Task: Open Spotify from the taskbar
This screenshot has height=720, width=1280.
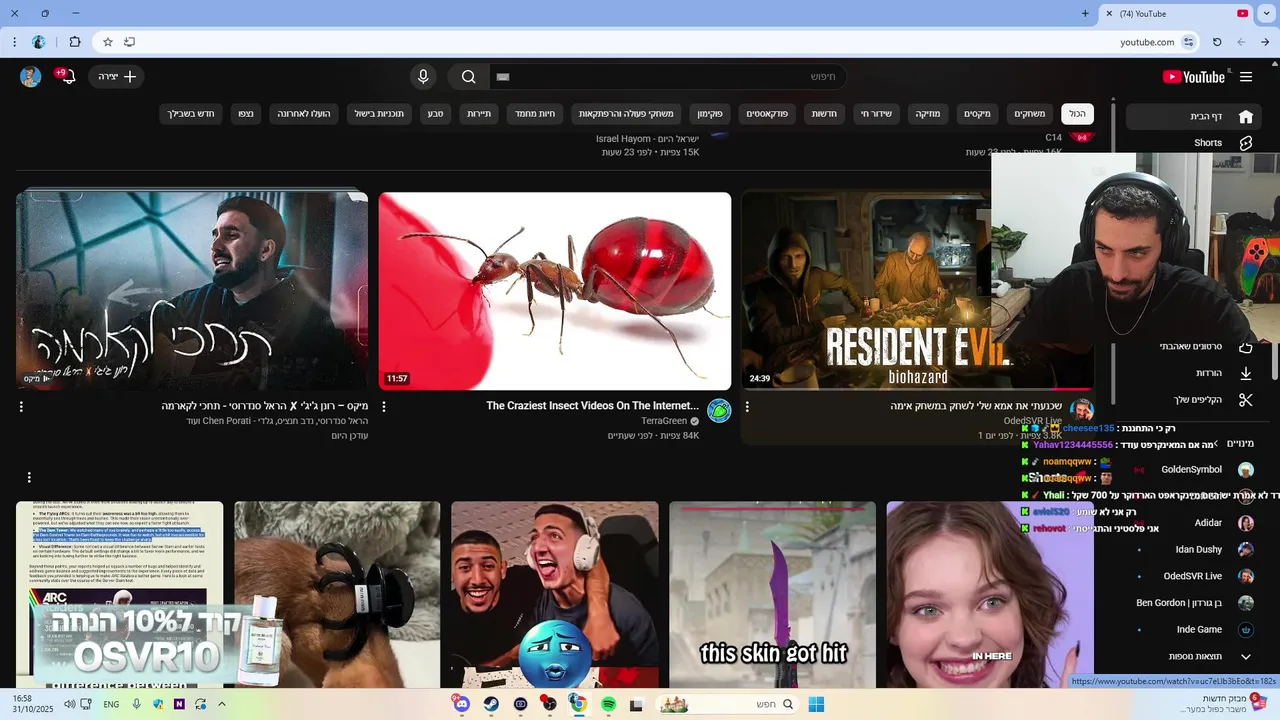Action: [608, 704]
